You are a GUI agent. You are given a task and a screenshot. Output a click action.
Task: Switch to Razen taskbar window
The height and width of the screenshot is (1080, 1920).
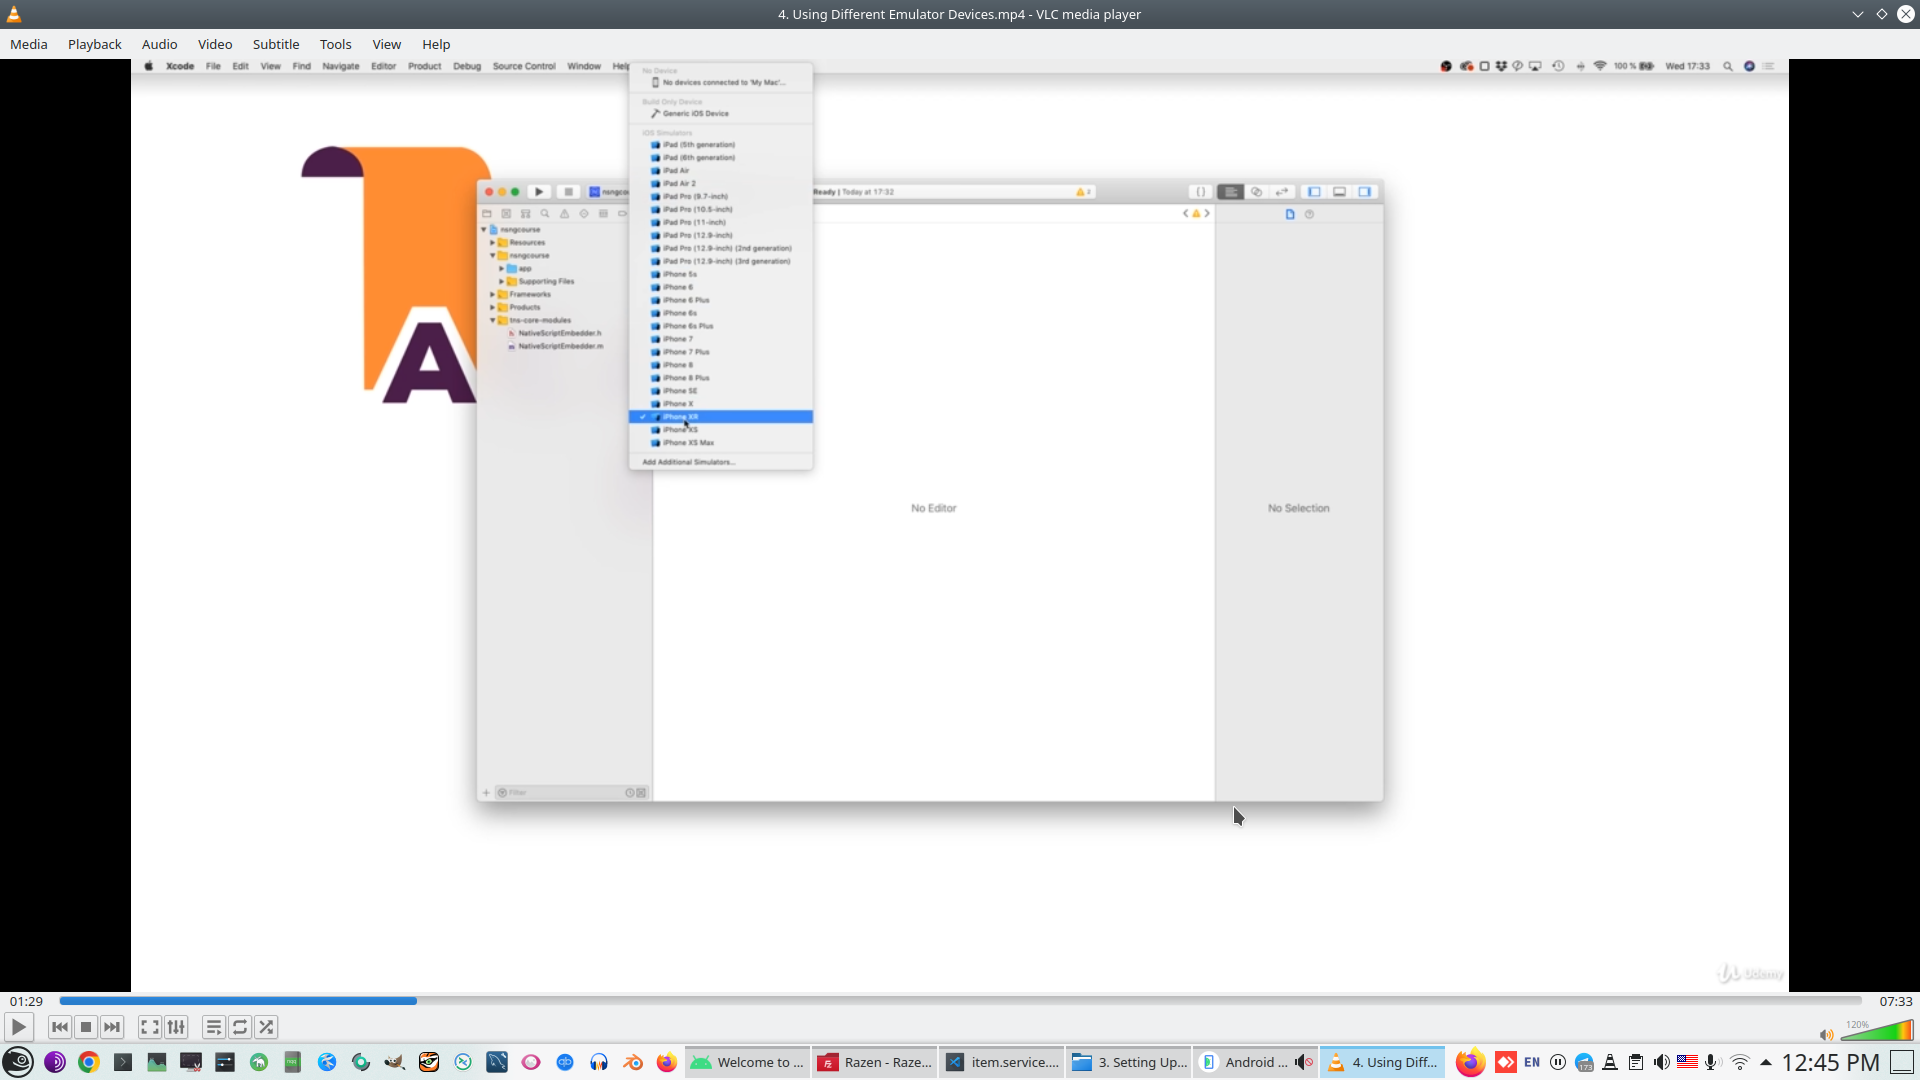875,1062
